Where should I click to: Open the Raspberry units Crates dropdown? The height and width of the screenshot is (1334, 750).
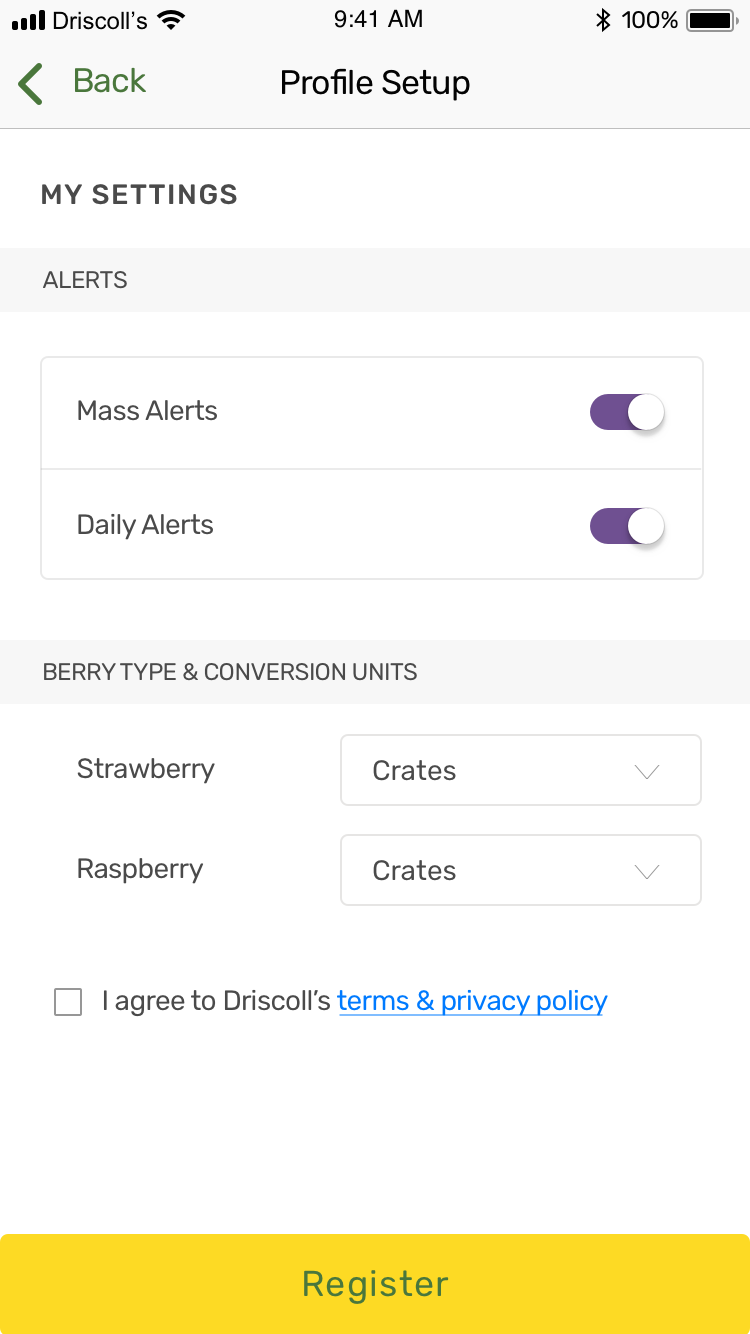tap(520, 870)
